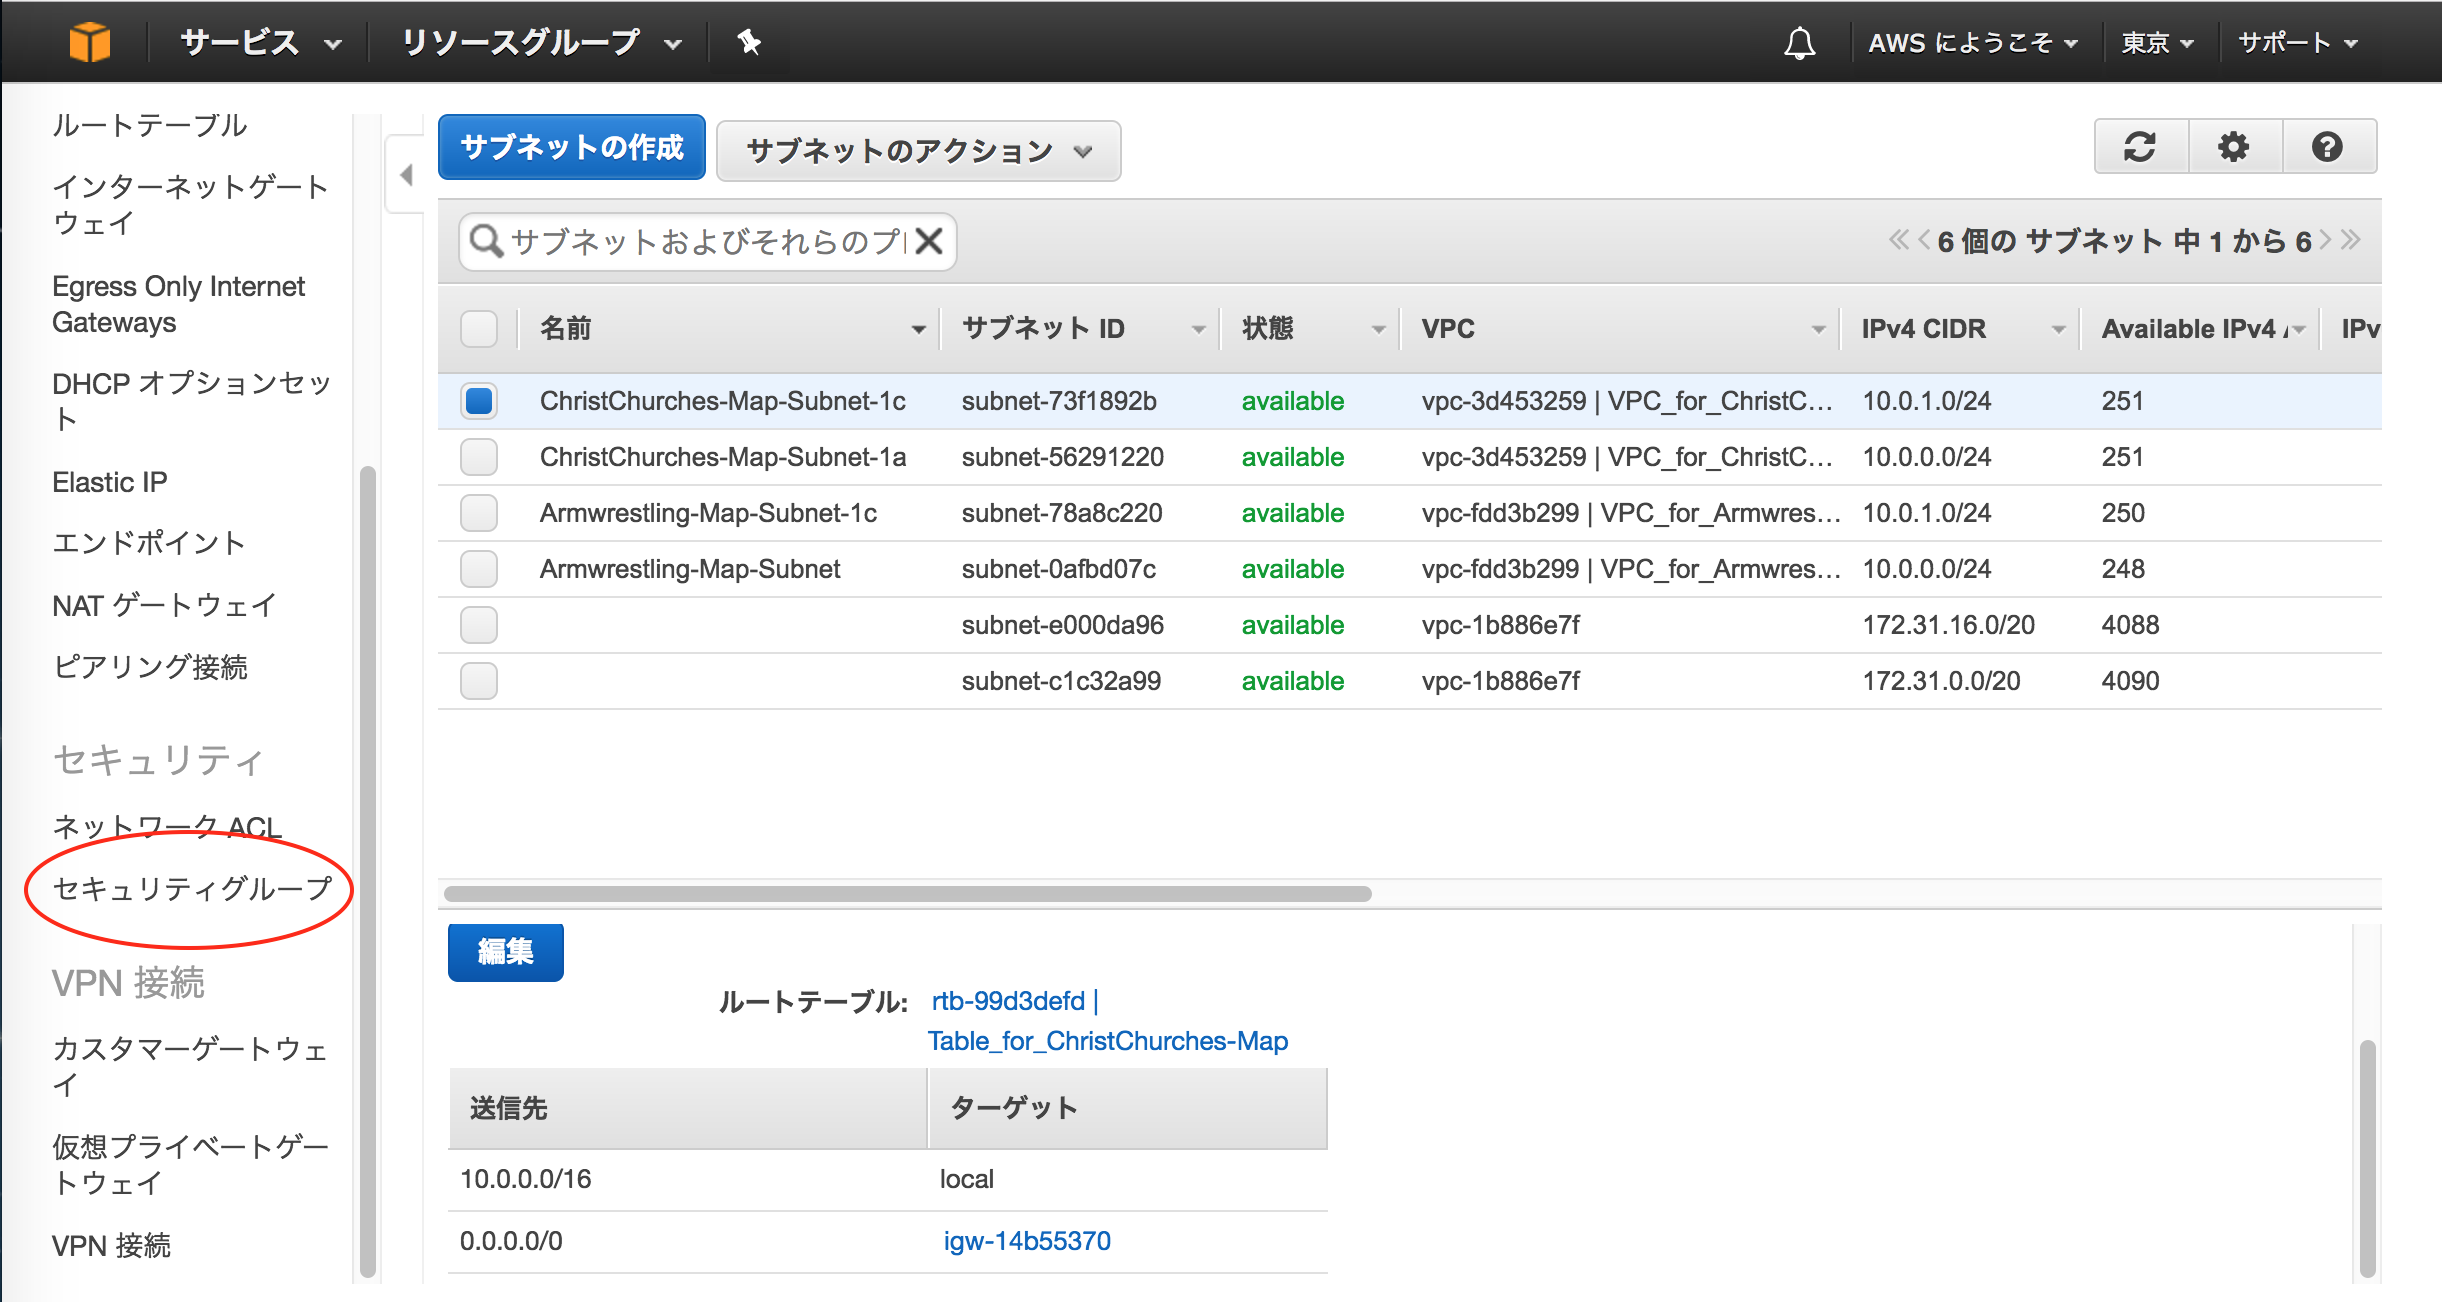The height and width of the screenshot is (1302, 2442).
Task: Open the サポート menu
Action: coord(2298,43)
